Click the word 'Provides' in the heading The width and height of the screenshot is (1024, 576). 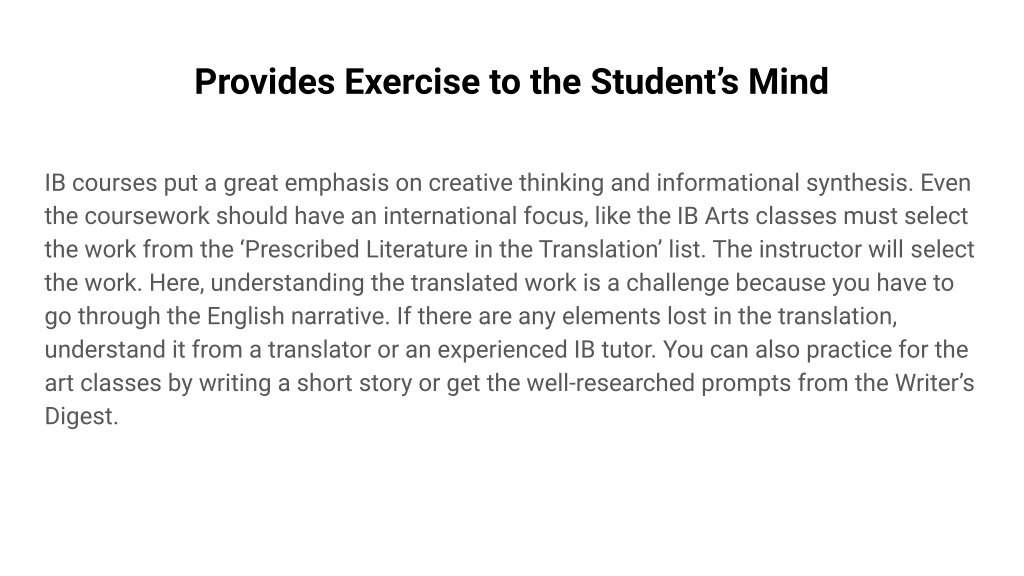click(264, 82)
